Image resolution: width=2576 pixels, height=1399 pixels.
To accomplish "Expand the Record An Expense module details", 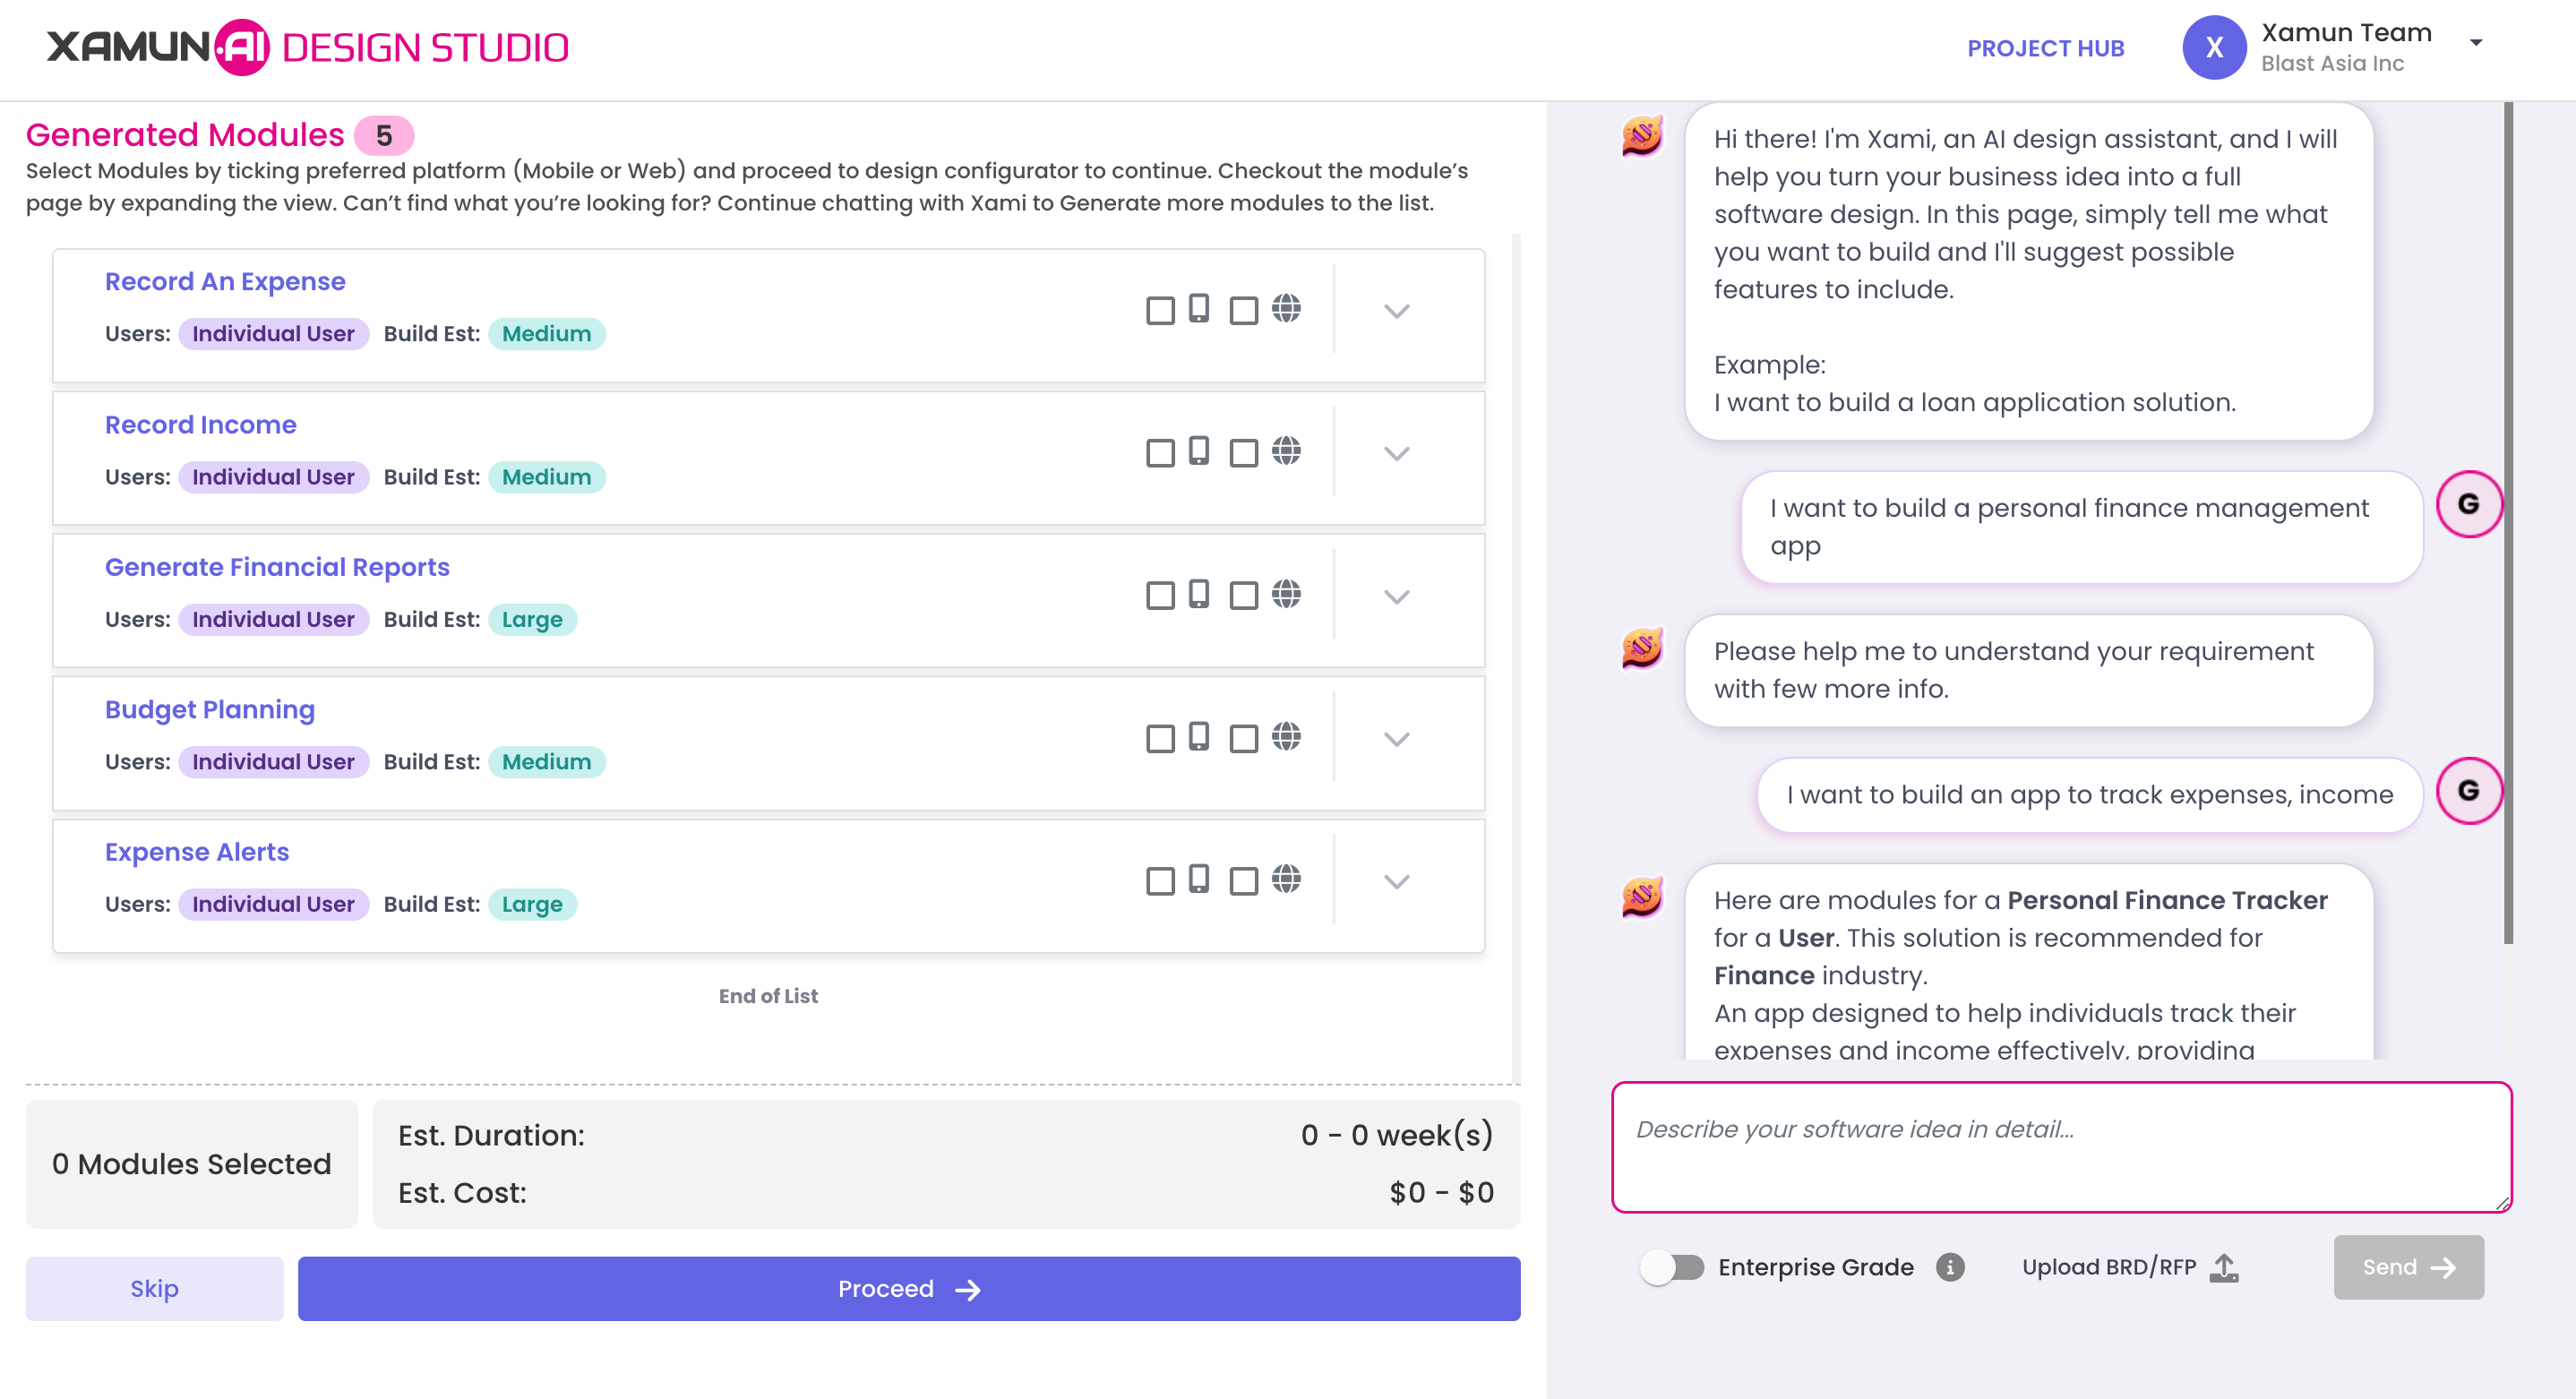I will (1397, 311).
